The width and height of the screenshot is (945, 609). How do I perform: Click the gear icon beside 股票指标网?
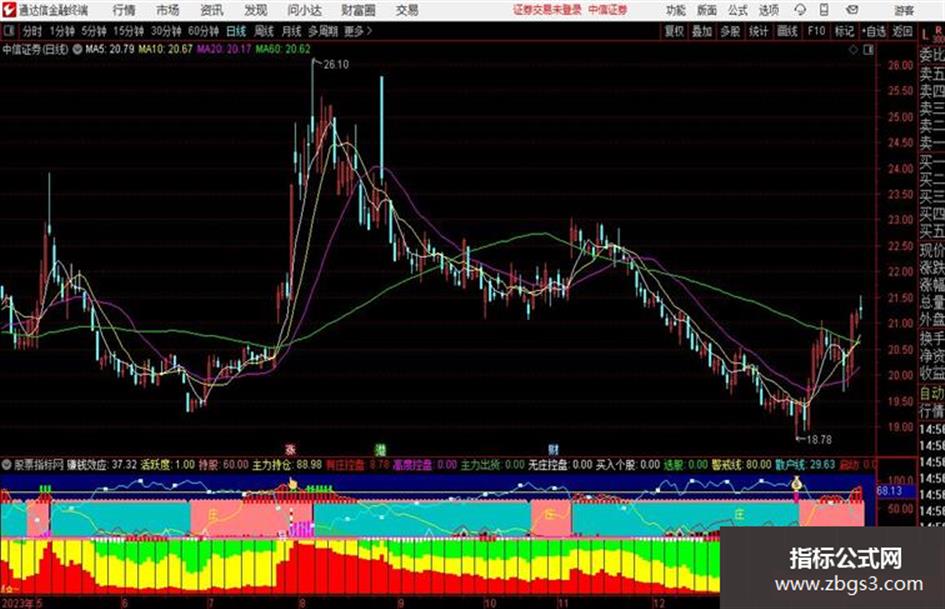(7, 465)
